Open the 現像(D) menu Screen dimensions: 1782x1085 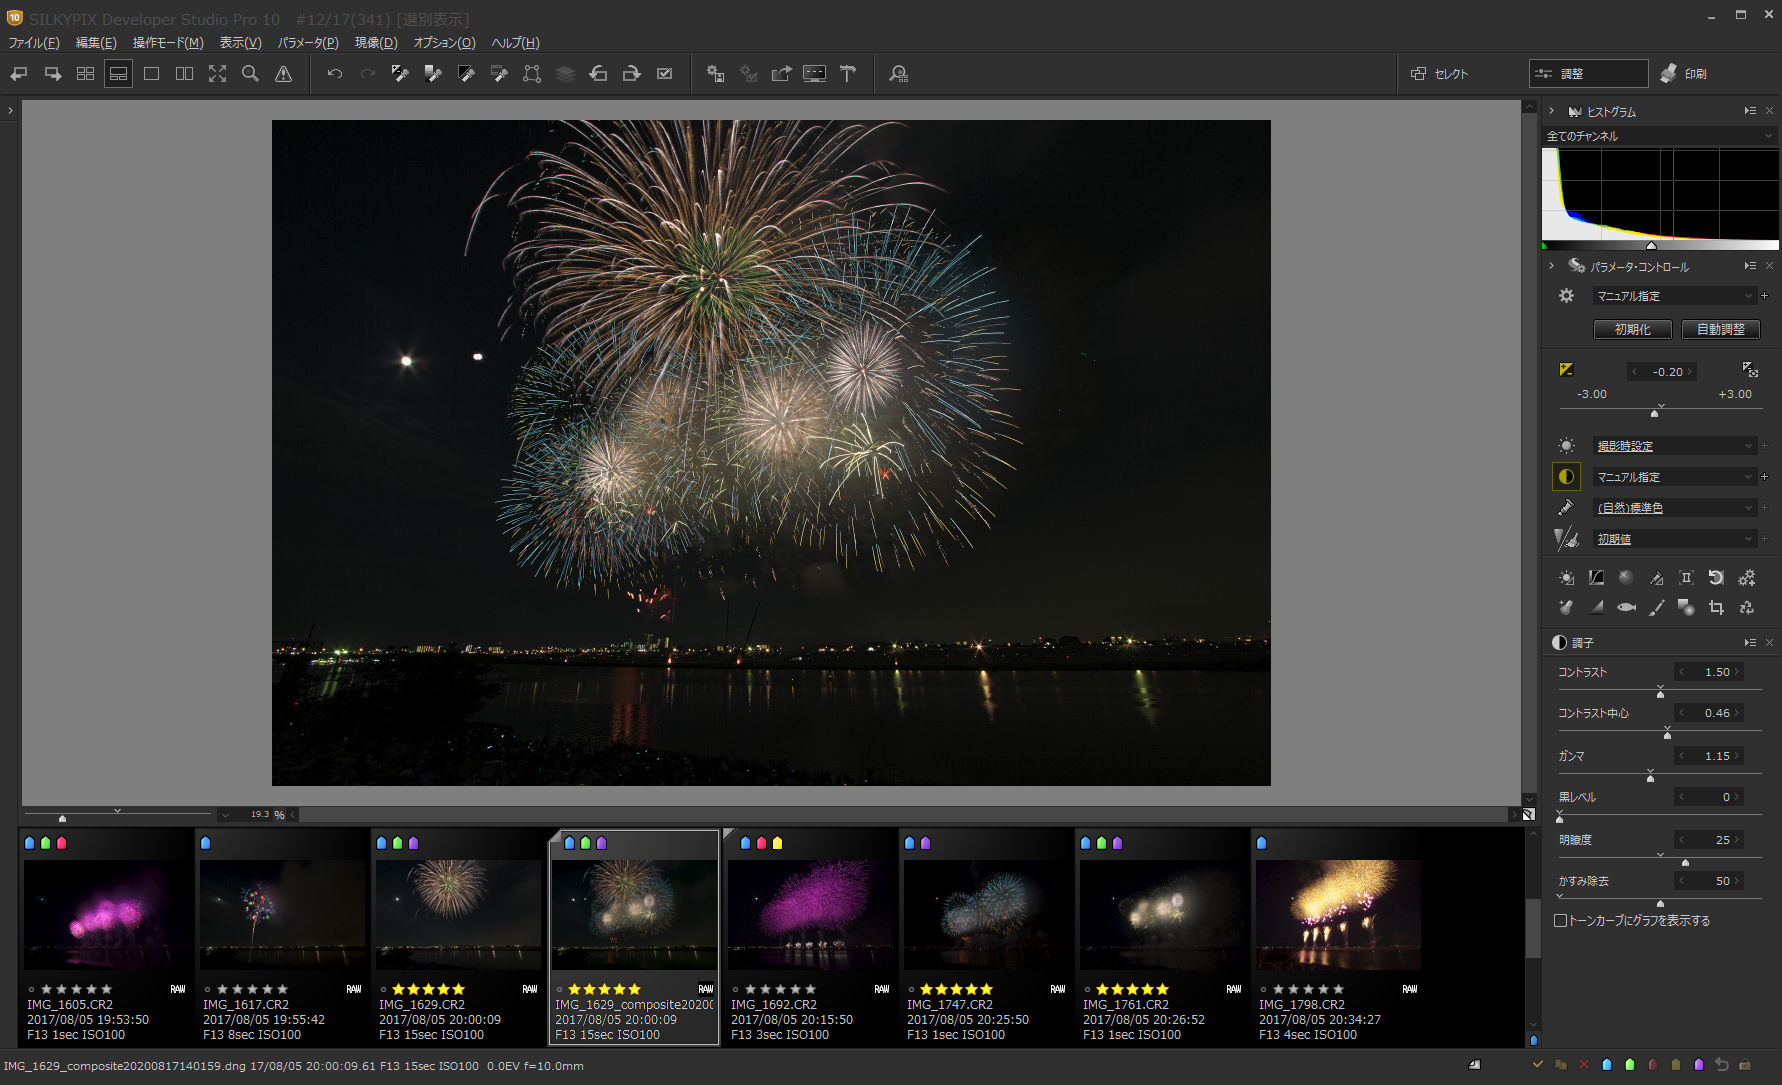point(376,43)
